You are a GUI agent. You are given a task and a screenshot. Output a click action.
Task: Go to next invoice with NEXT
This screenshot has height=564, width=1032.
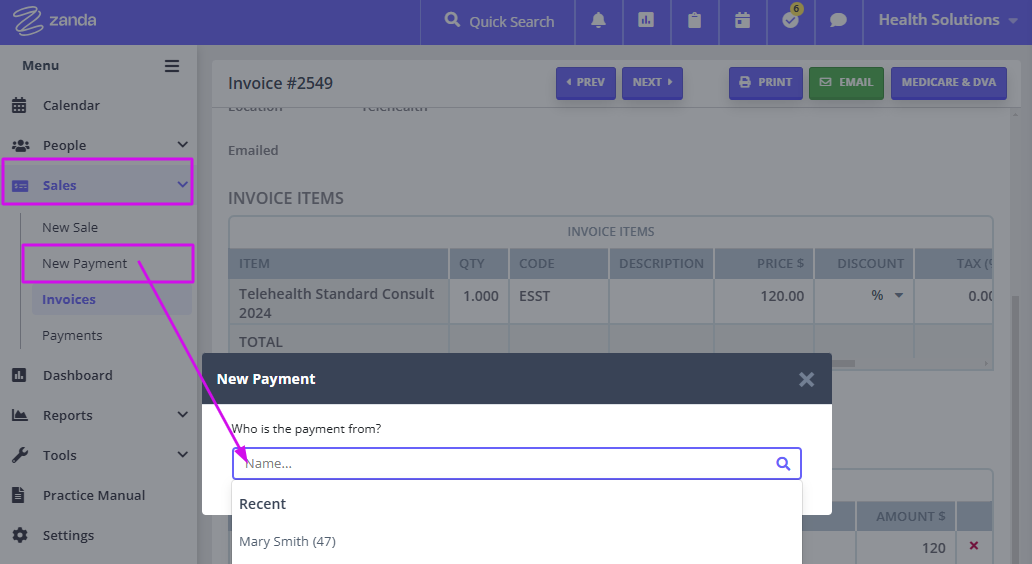(x=652, y=83)
